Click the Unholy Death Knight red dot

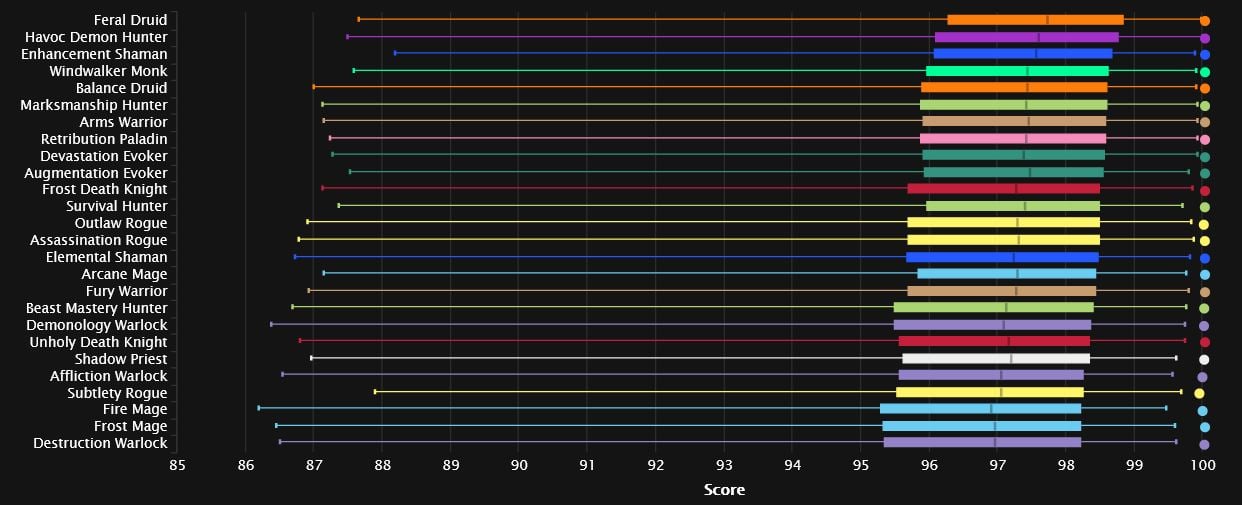(1205, 342)
